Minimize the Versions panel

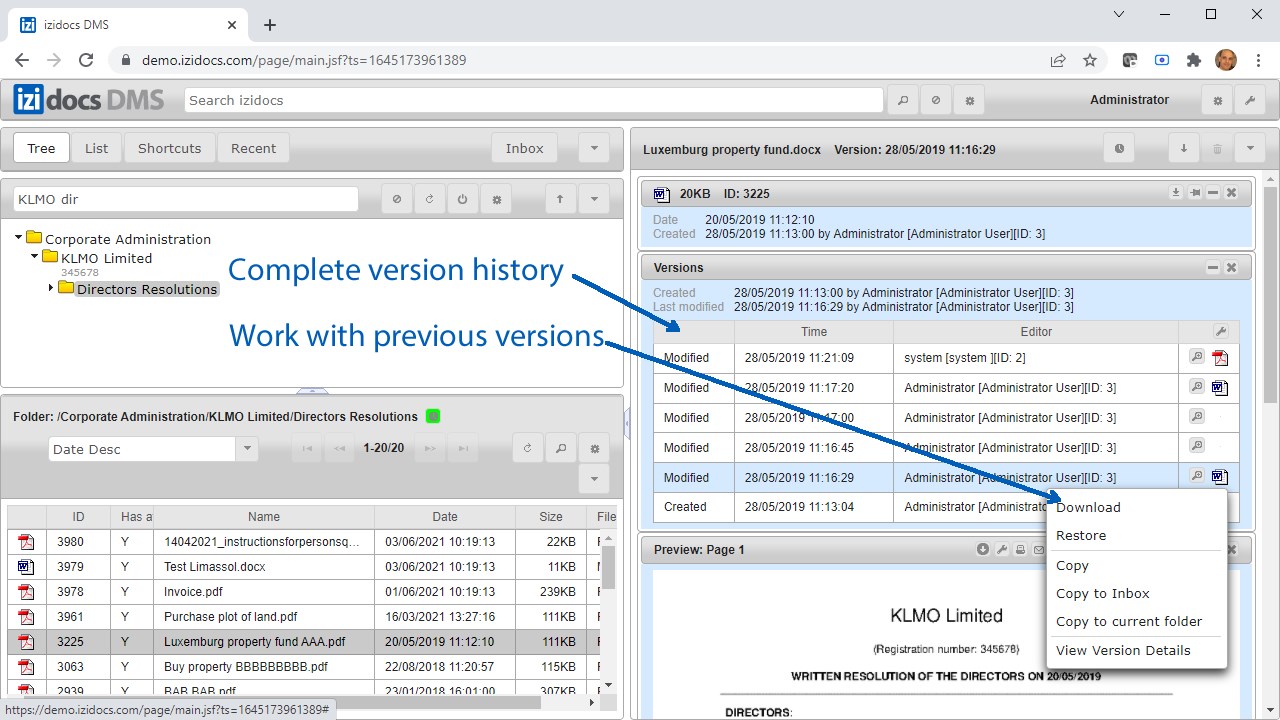(x=1213, y=267)
